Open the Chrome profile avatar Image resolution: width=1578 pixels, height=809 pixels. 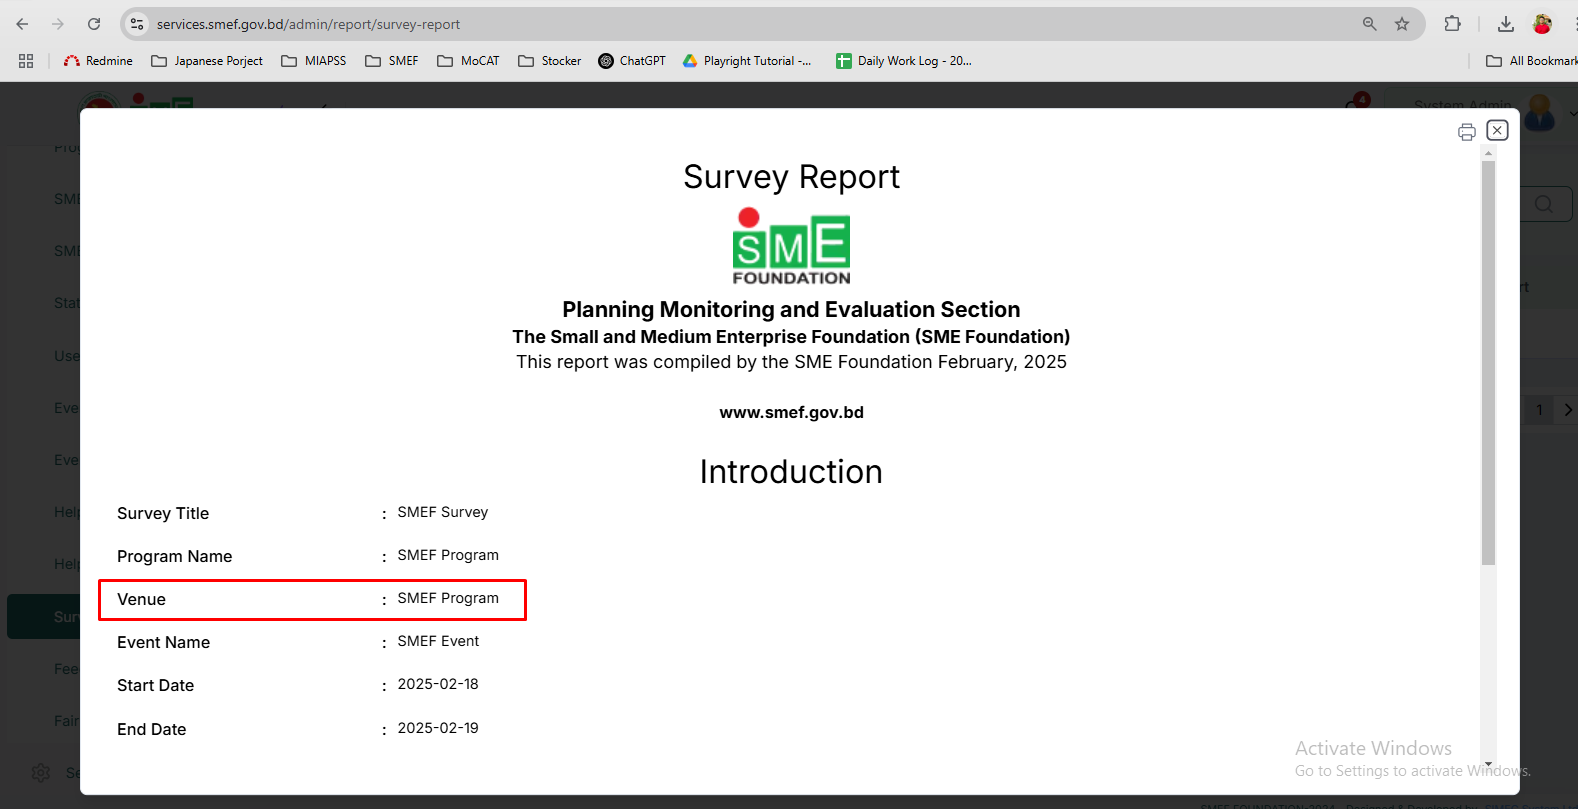tap(1542, 24)
